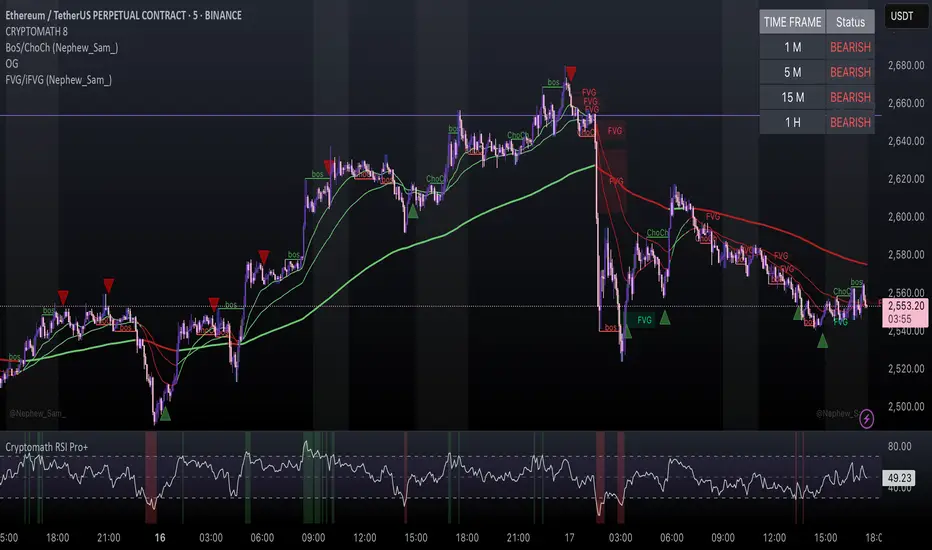Click BEARISH status in the 1 H row

850,122
